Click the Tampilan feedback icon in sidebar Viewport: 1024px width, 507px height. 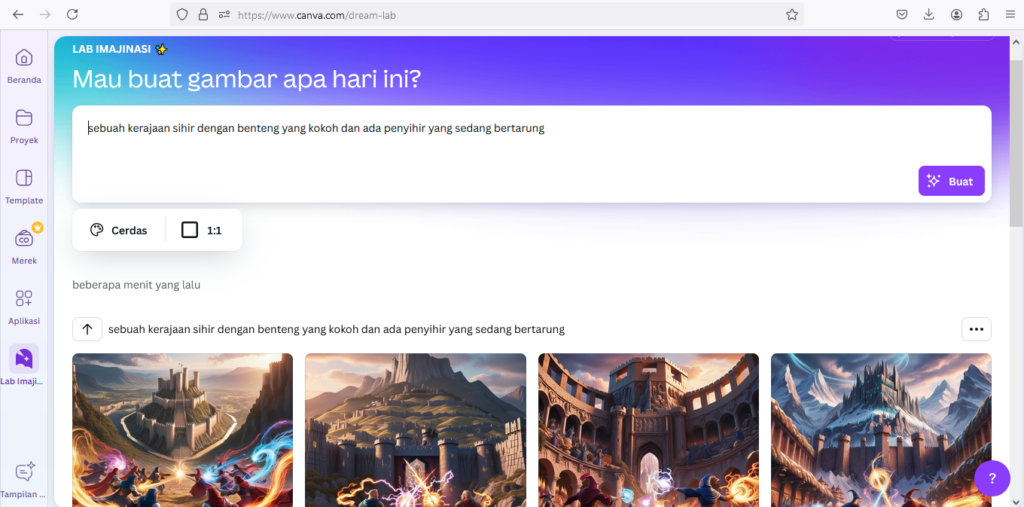click(x=24, y=472)
